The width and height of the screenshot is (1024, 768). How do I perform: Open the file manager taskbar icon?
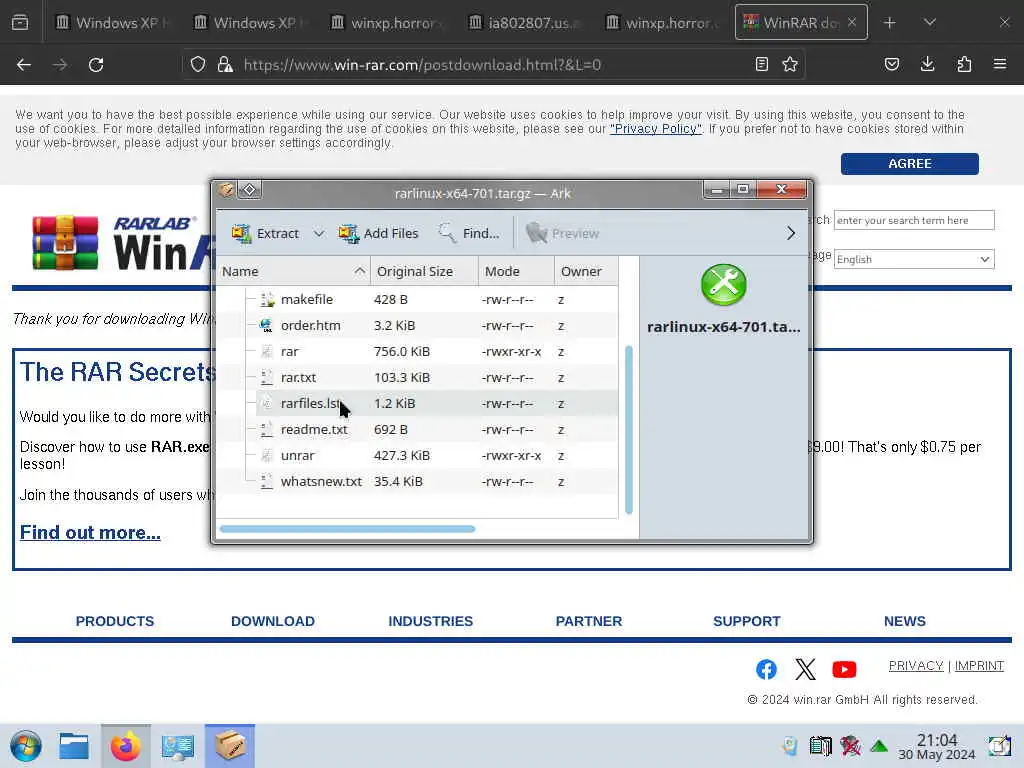pos(74,746)
